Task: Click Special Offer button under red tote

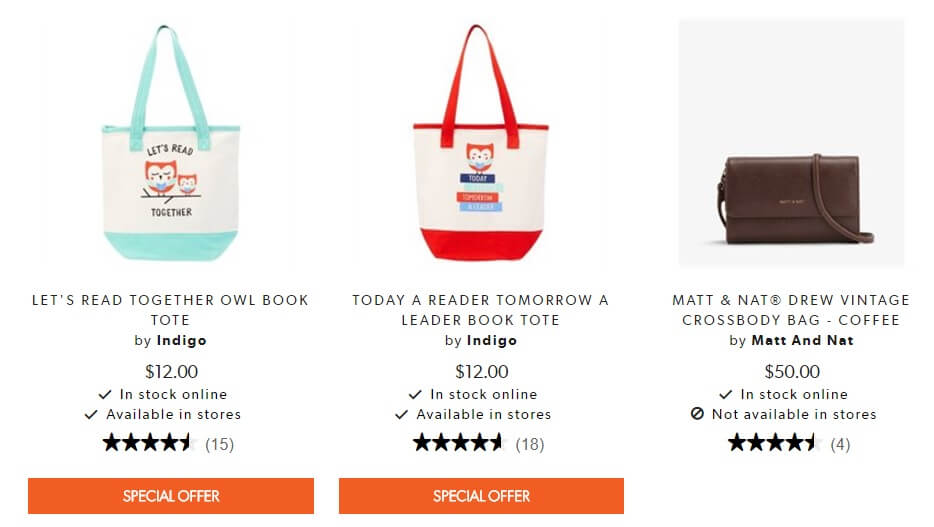Action: pos(481,496)
